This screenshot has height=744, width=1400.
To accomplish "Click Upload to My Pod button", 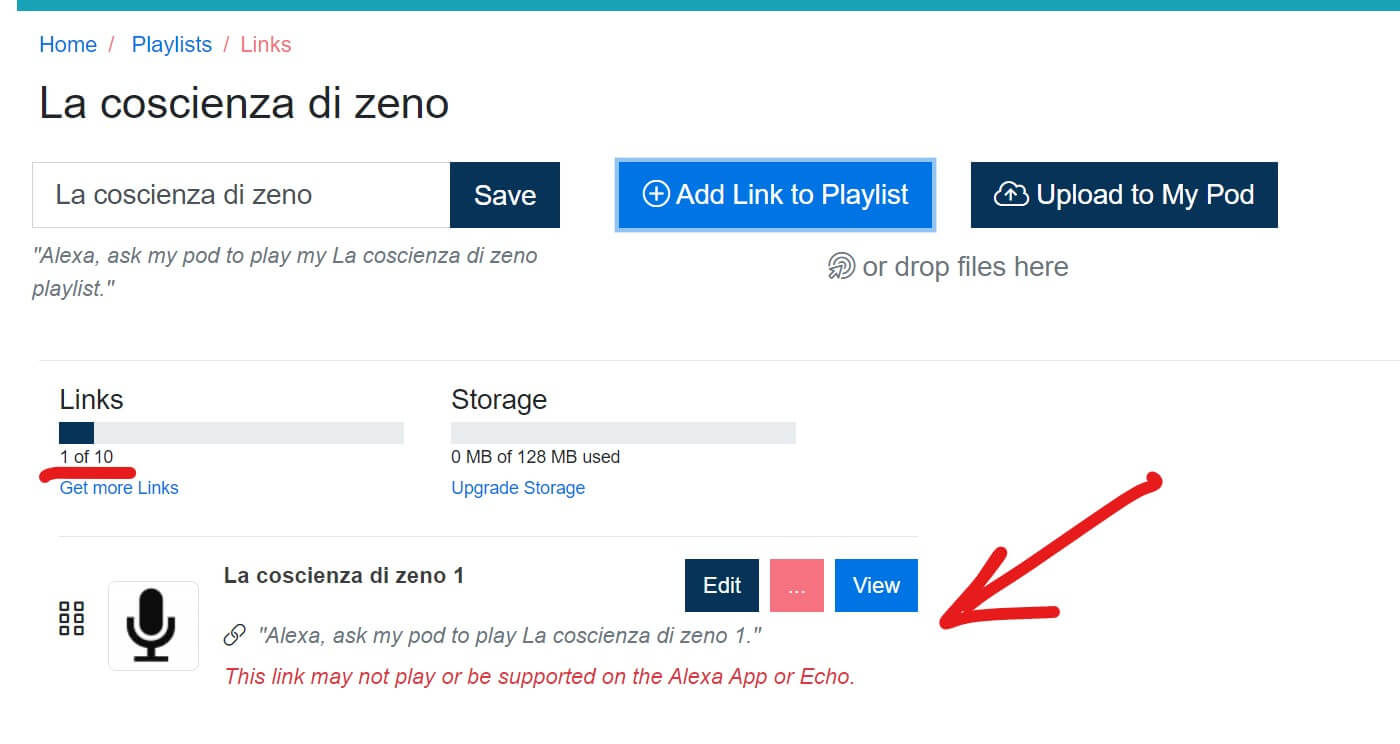I will 1124,195.
